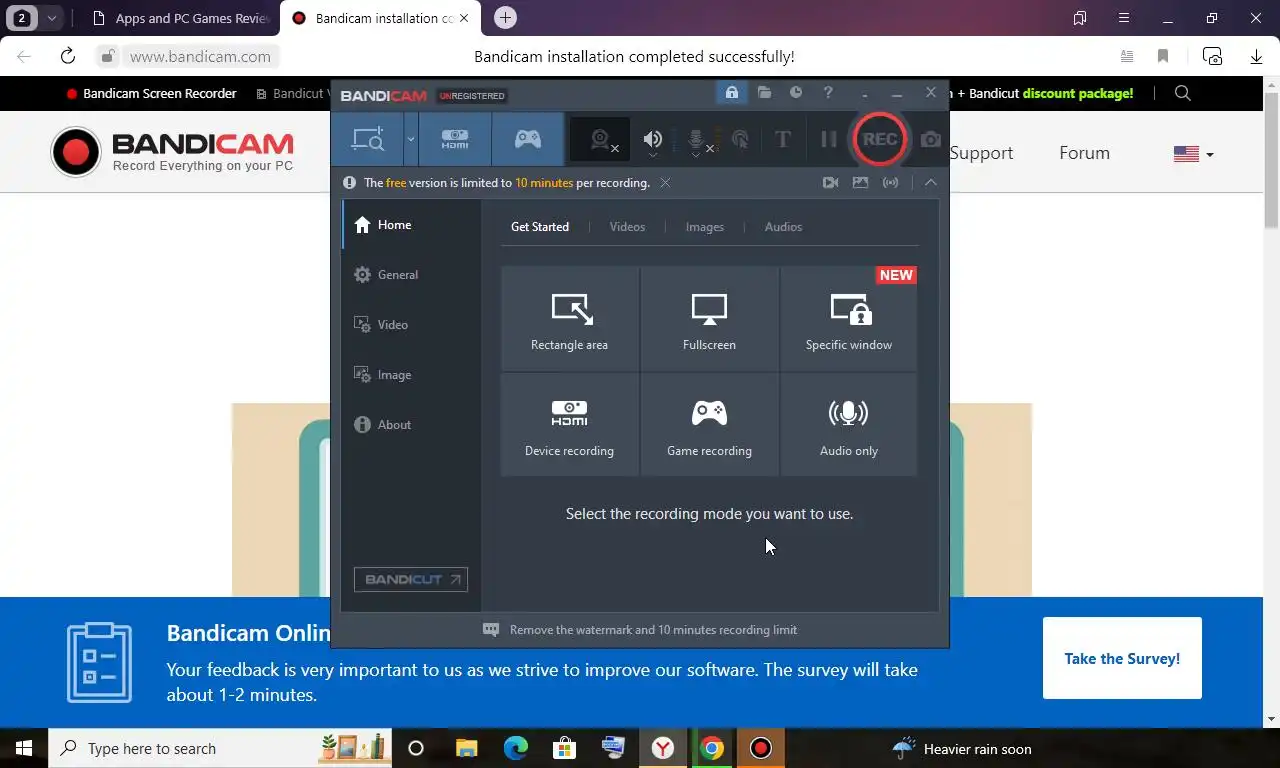
Task: Open Support link on Bandicam website
Action: tap(980, 153)
